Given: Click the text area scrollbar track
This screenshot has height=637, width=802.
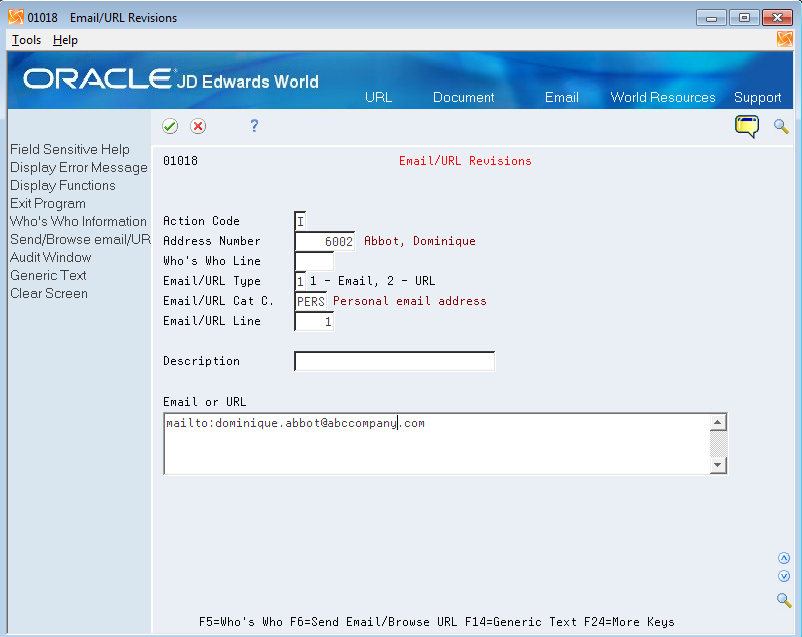Looking at the screenshot, I should 718,444.
